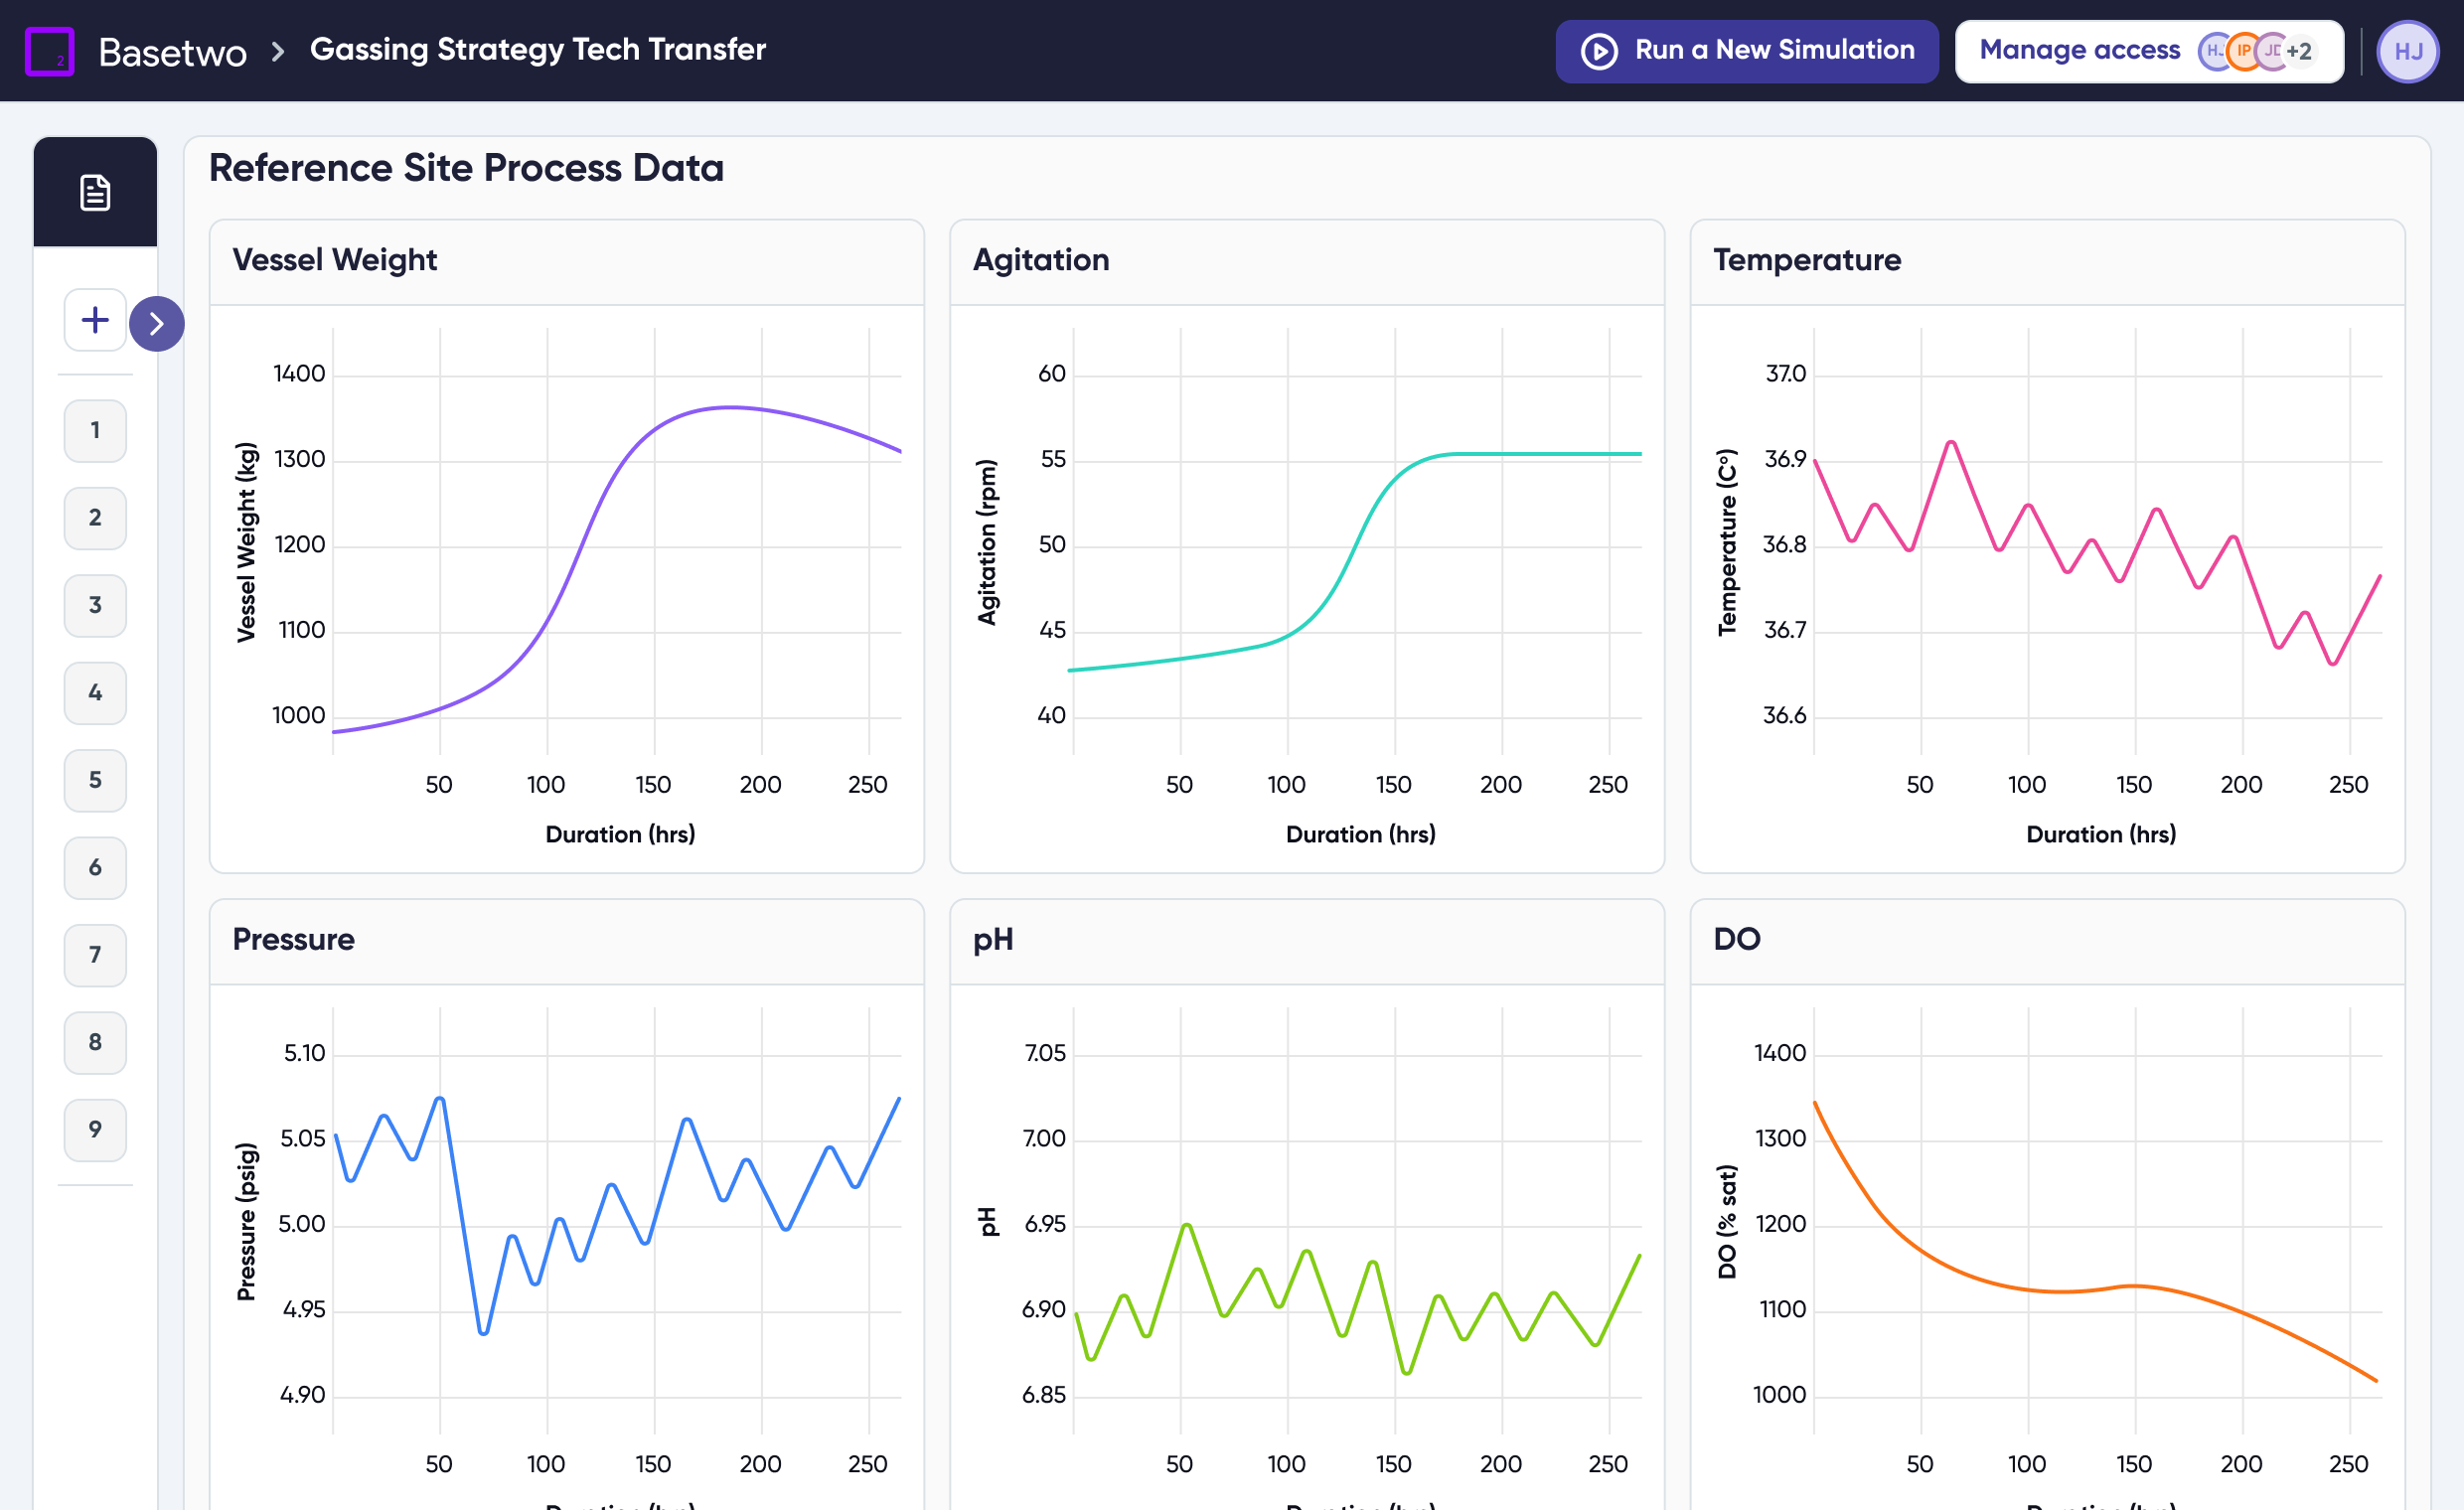Click the Reference Site Process Data heading
Screen dimensions: 2464x1510
pyautogui.click(x=466, y=168)
